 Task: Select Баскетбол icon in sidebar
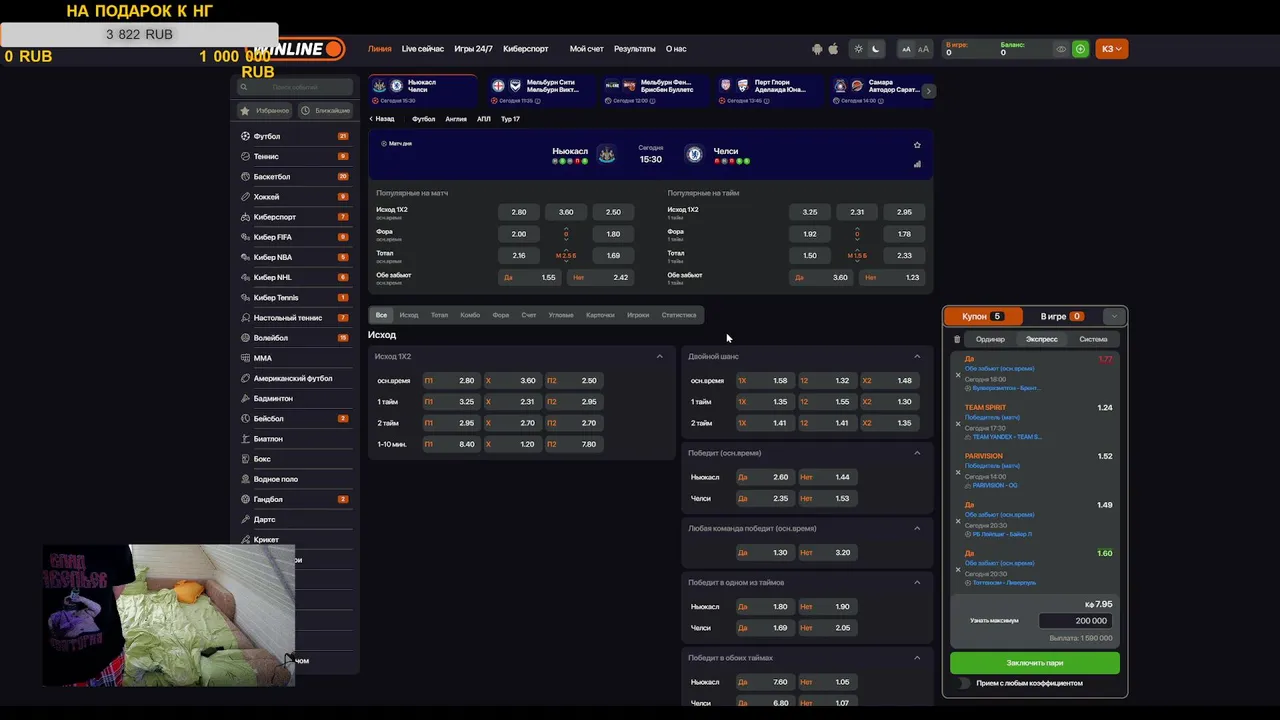tap(245, 176)
